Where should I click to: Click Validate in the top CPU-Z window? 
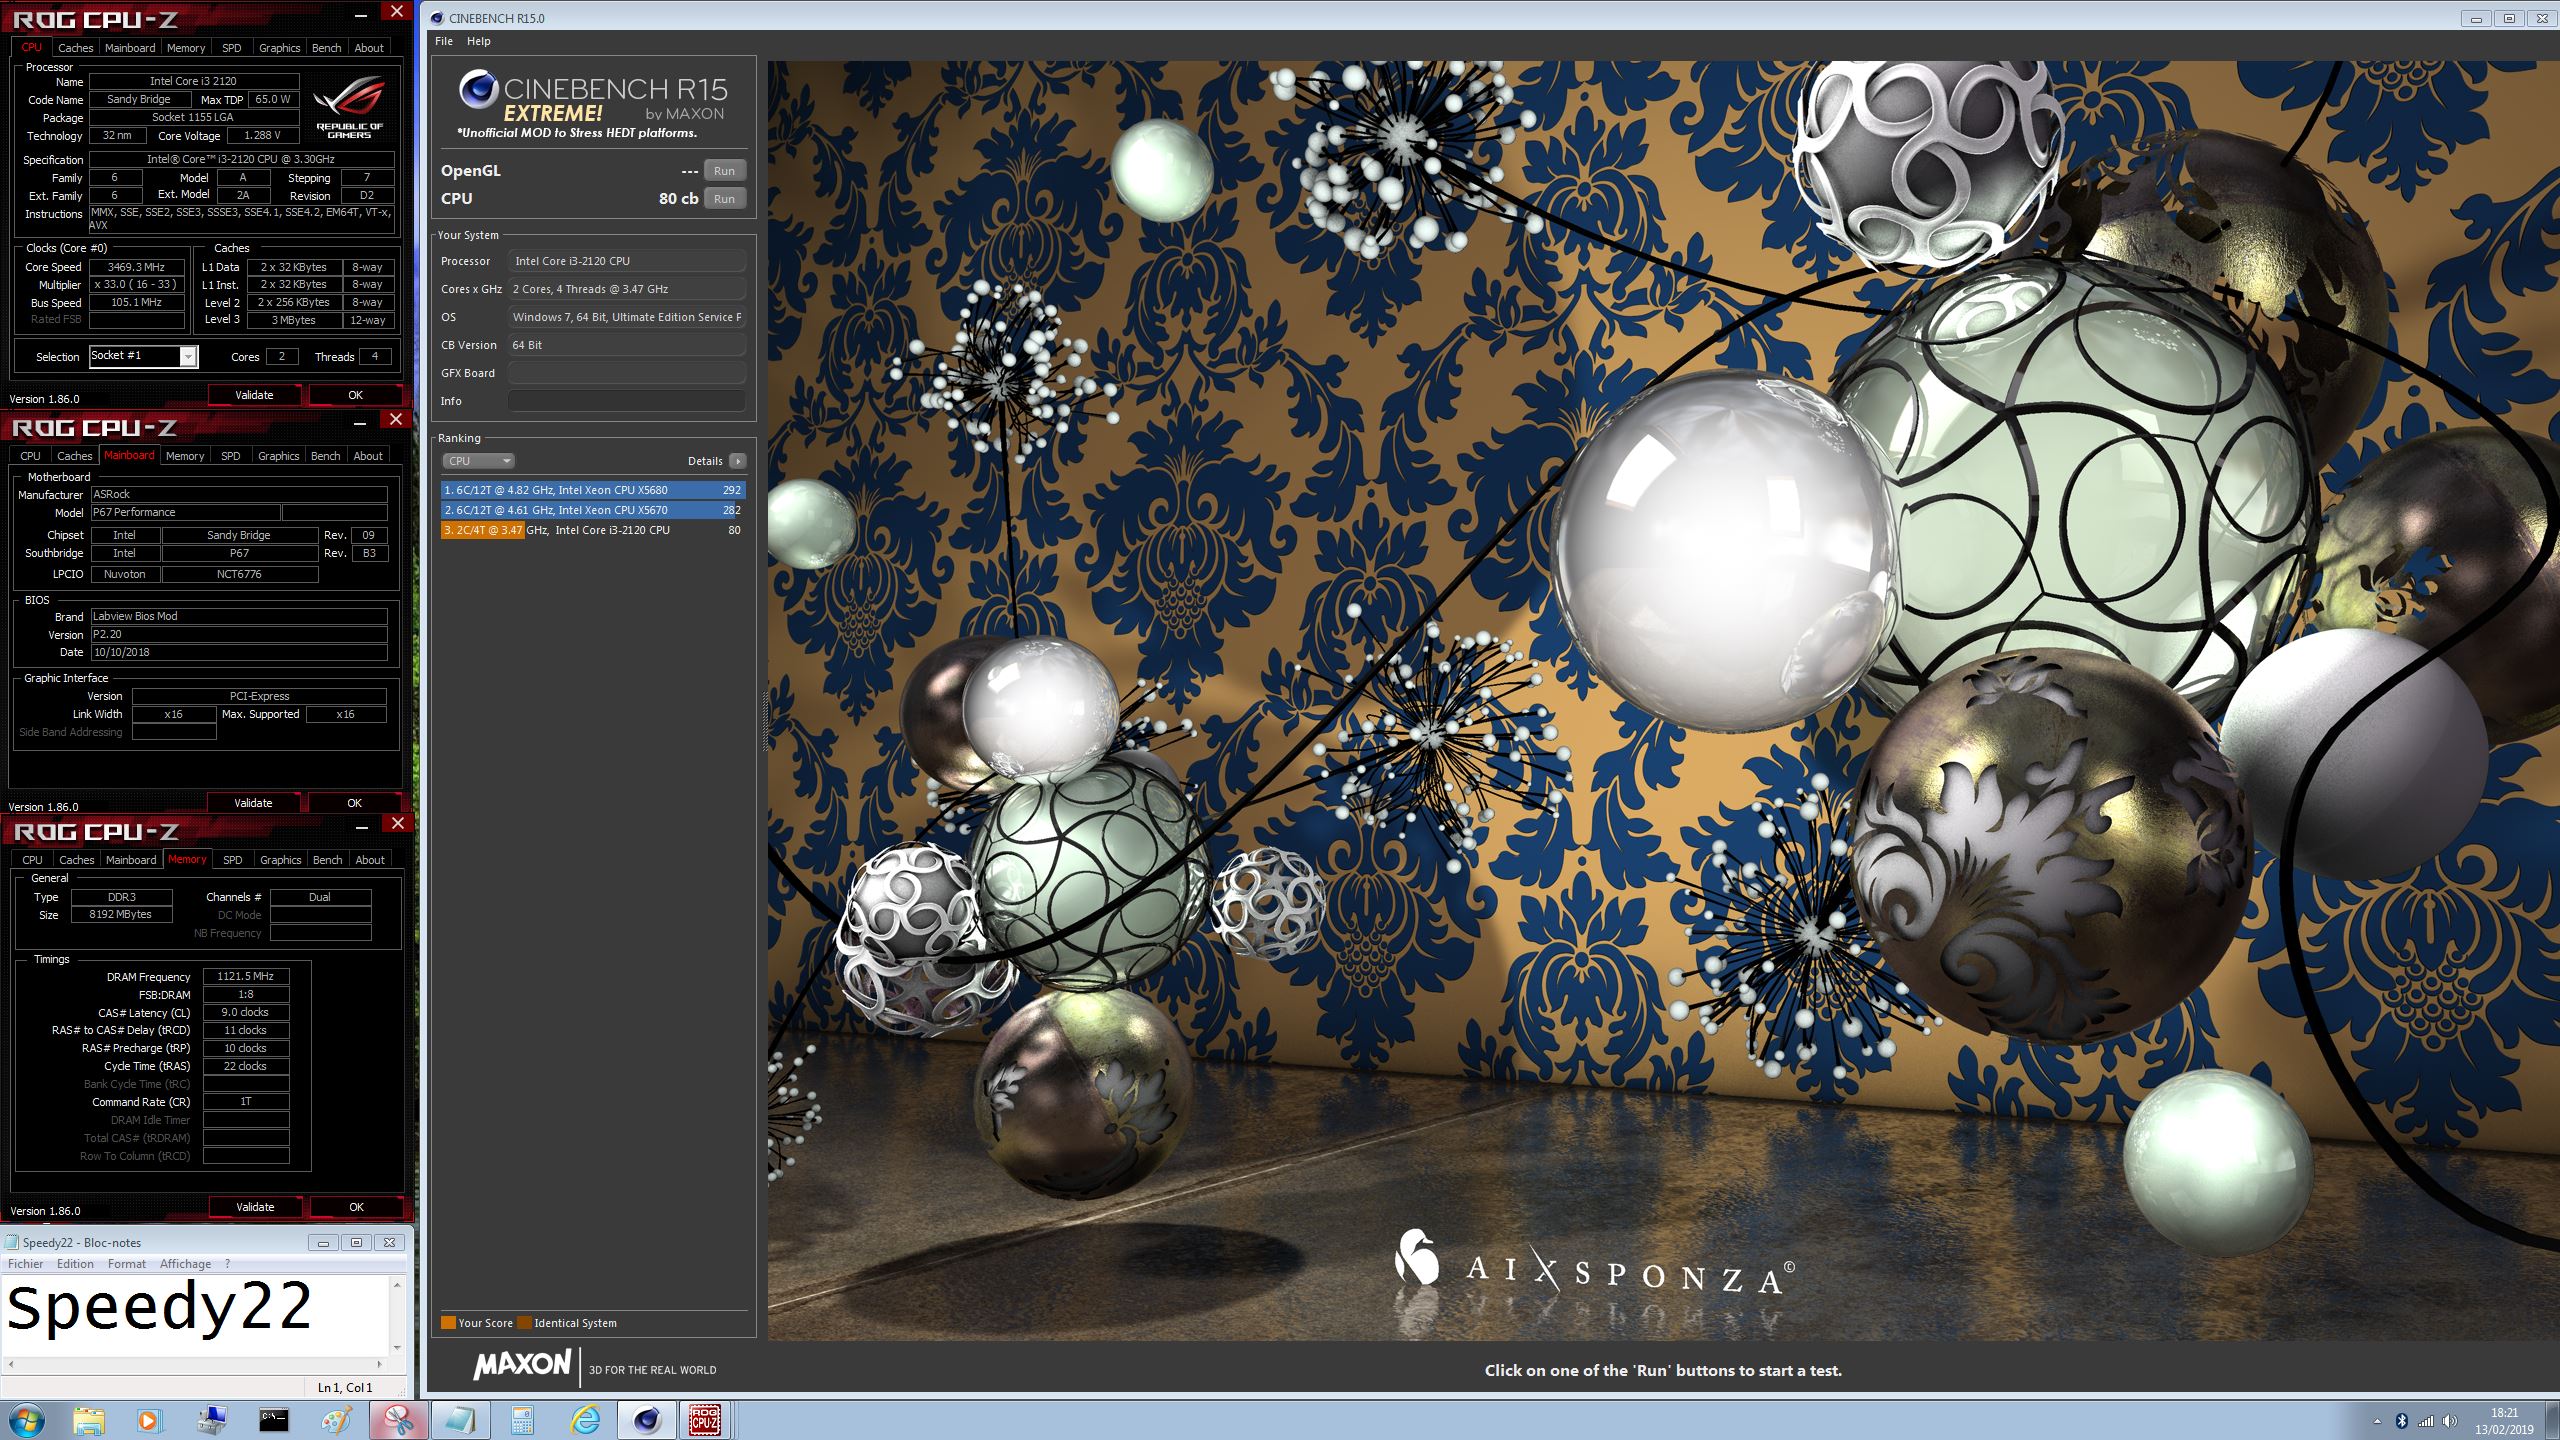254,395
